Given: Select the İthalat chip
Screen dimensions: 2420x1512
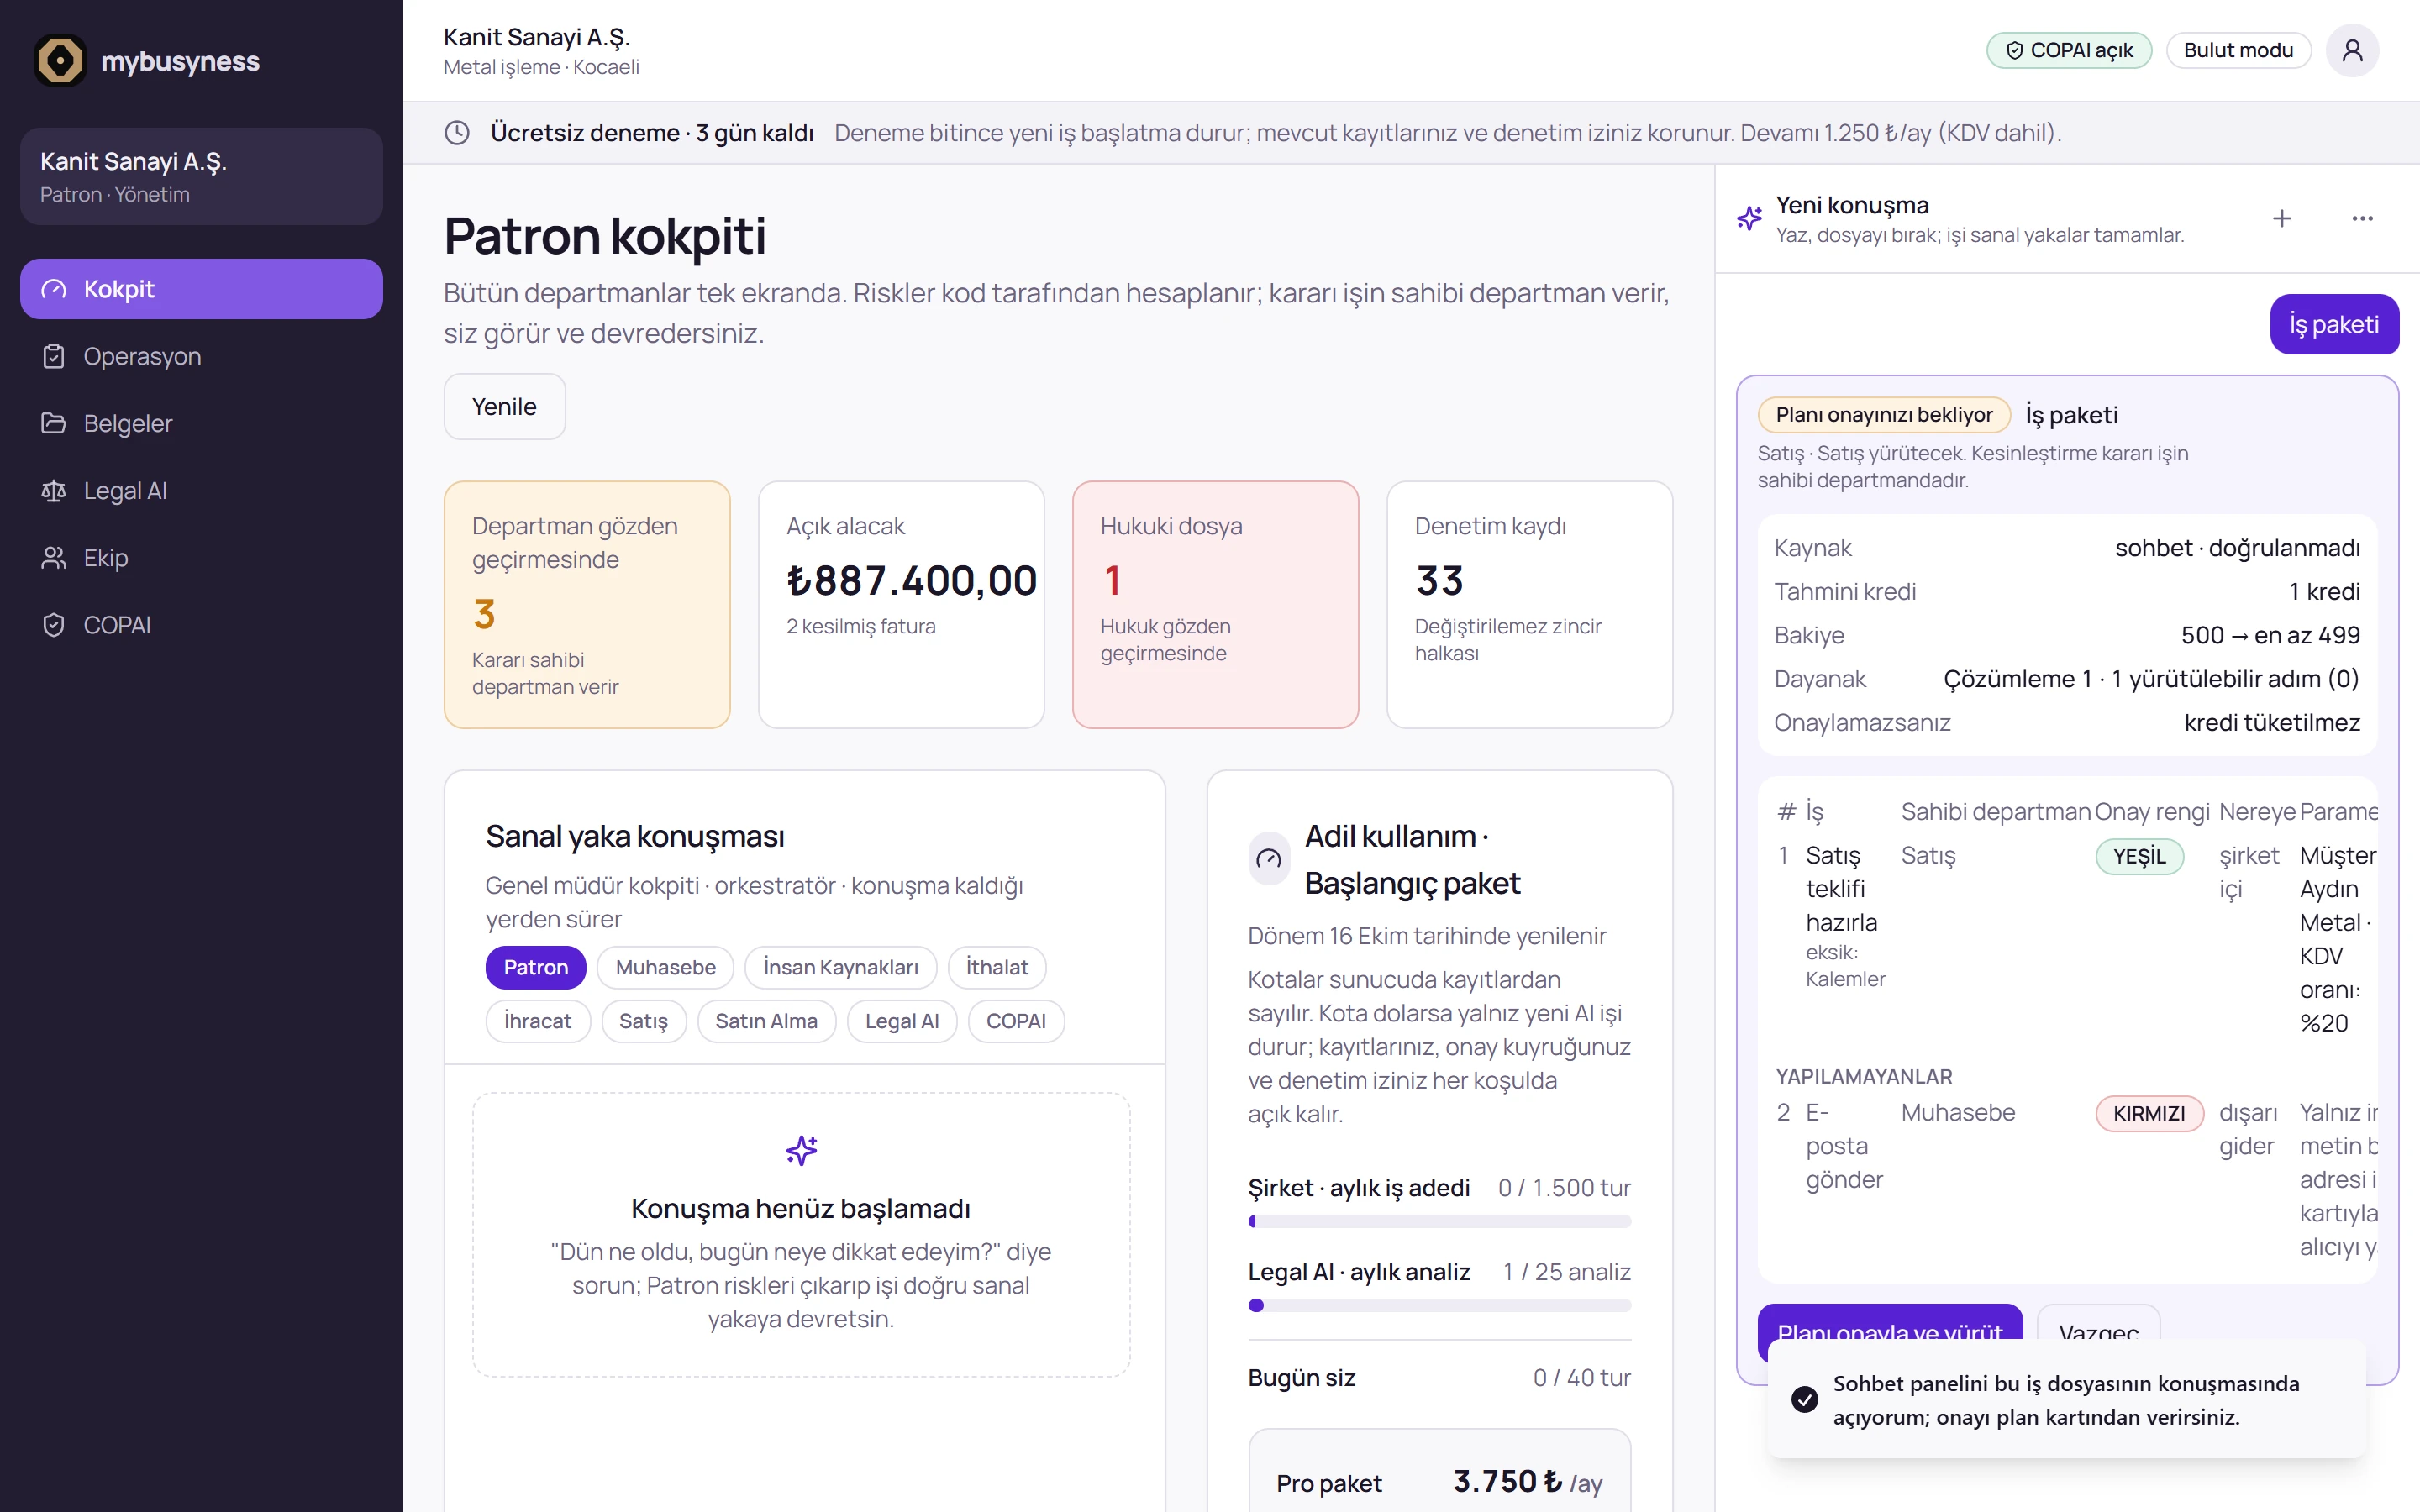Looking at the screenshot, I should [x=996, y=967].
